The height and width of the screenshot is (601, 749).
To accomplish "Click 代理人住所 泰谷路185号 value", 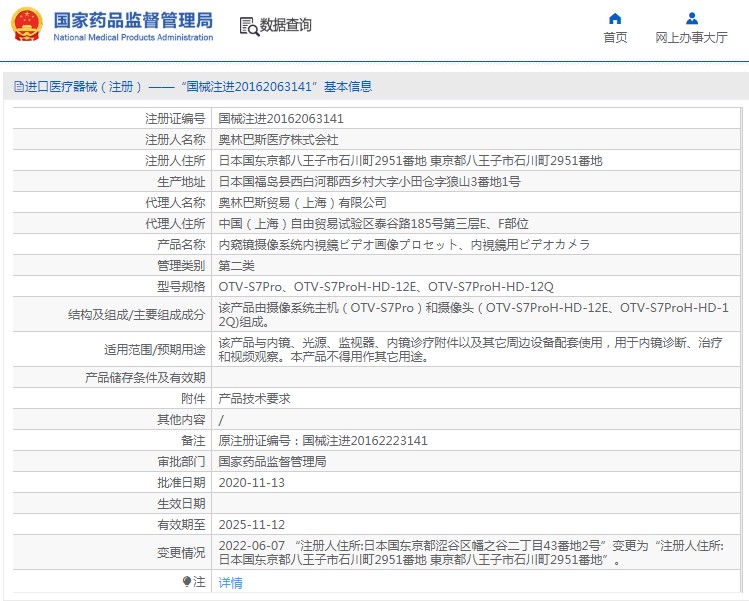I will pos(374,224).
